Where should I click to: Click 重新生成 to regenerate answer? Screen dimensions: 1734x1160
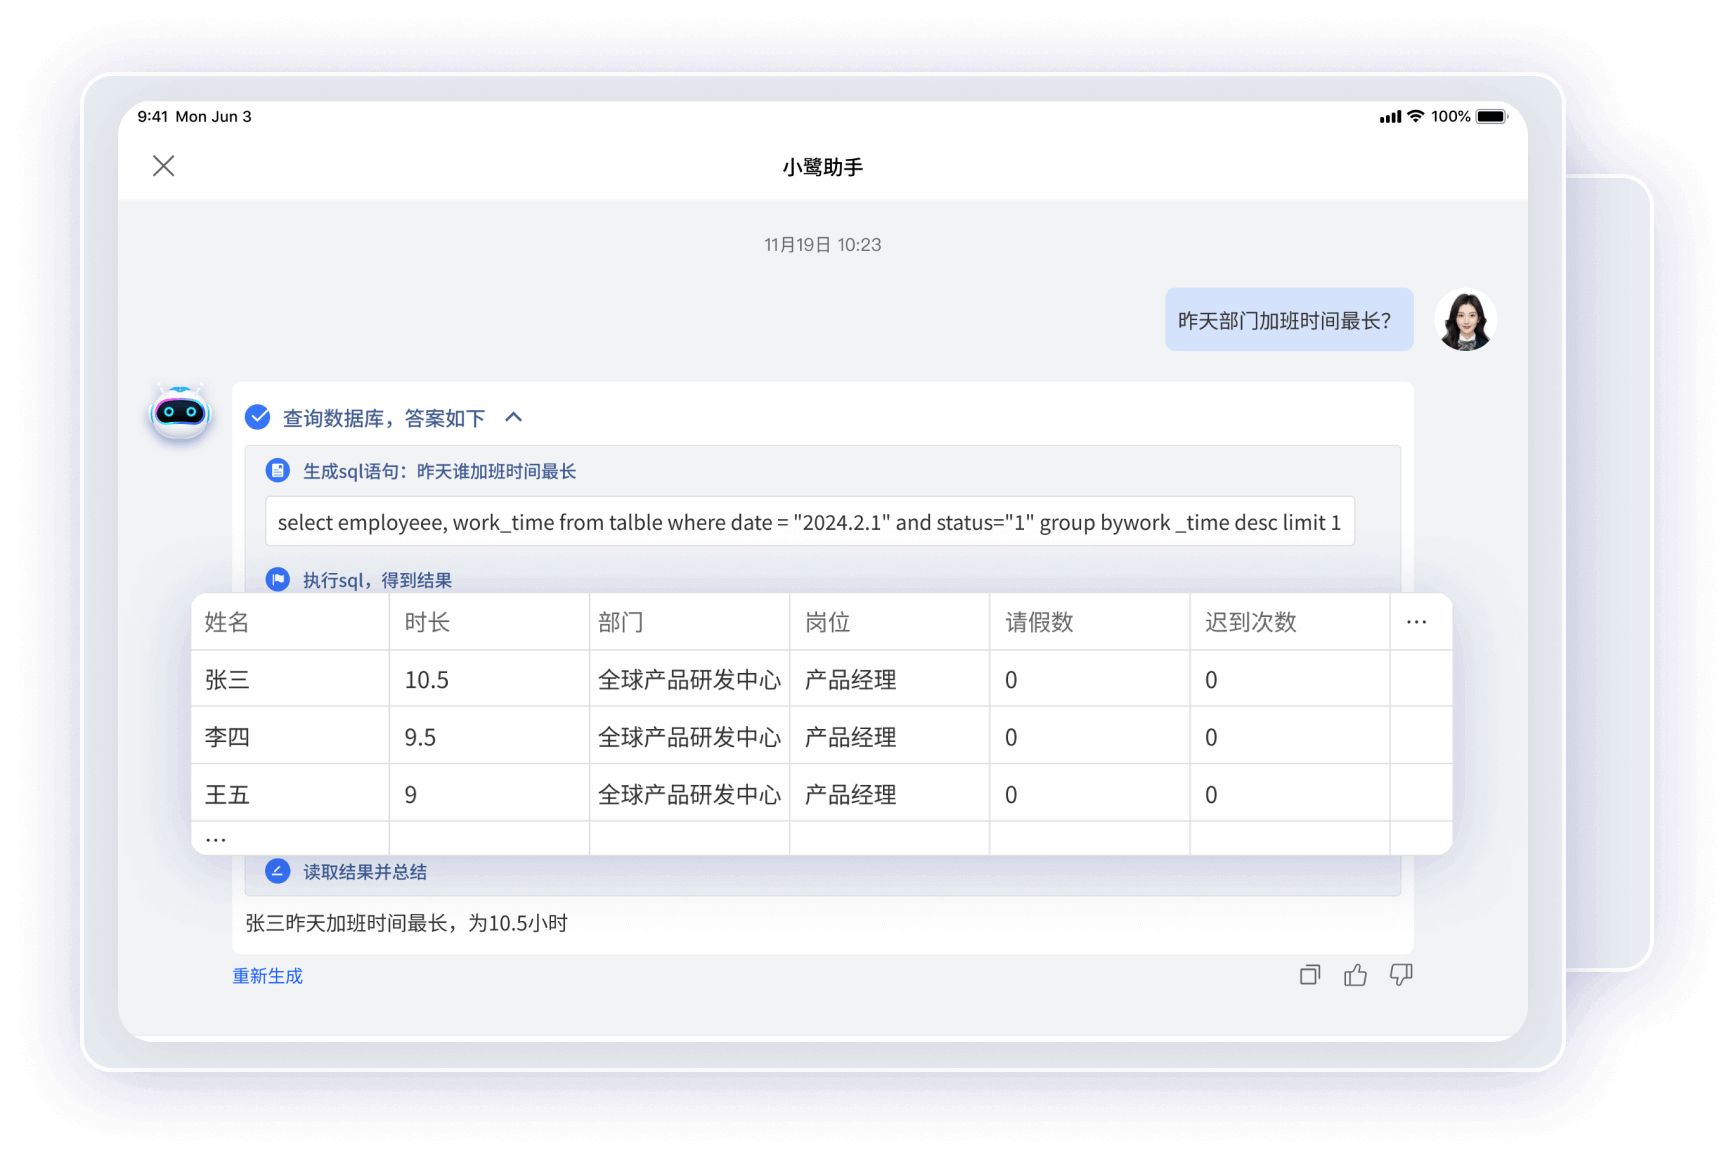[267, 976]
